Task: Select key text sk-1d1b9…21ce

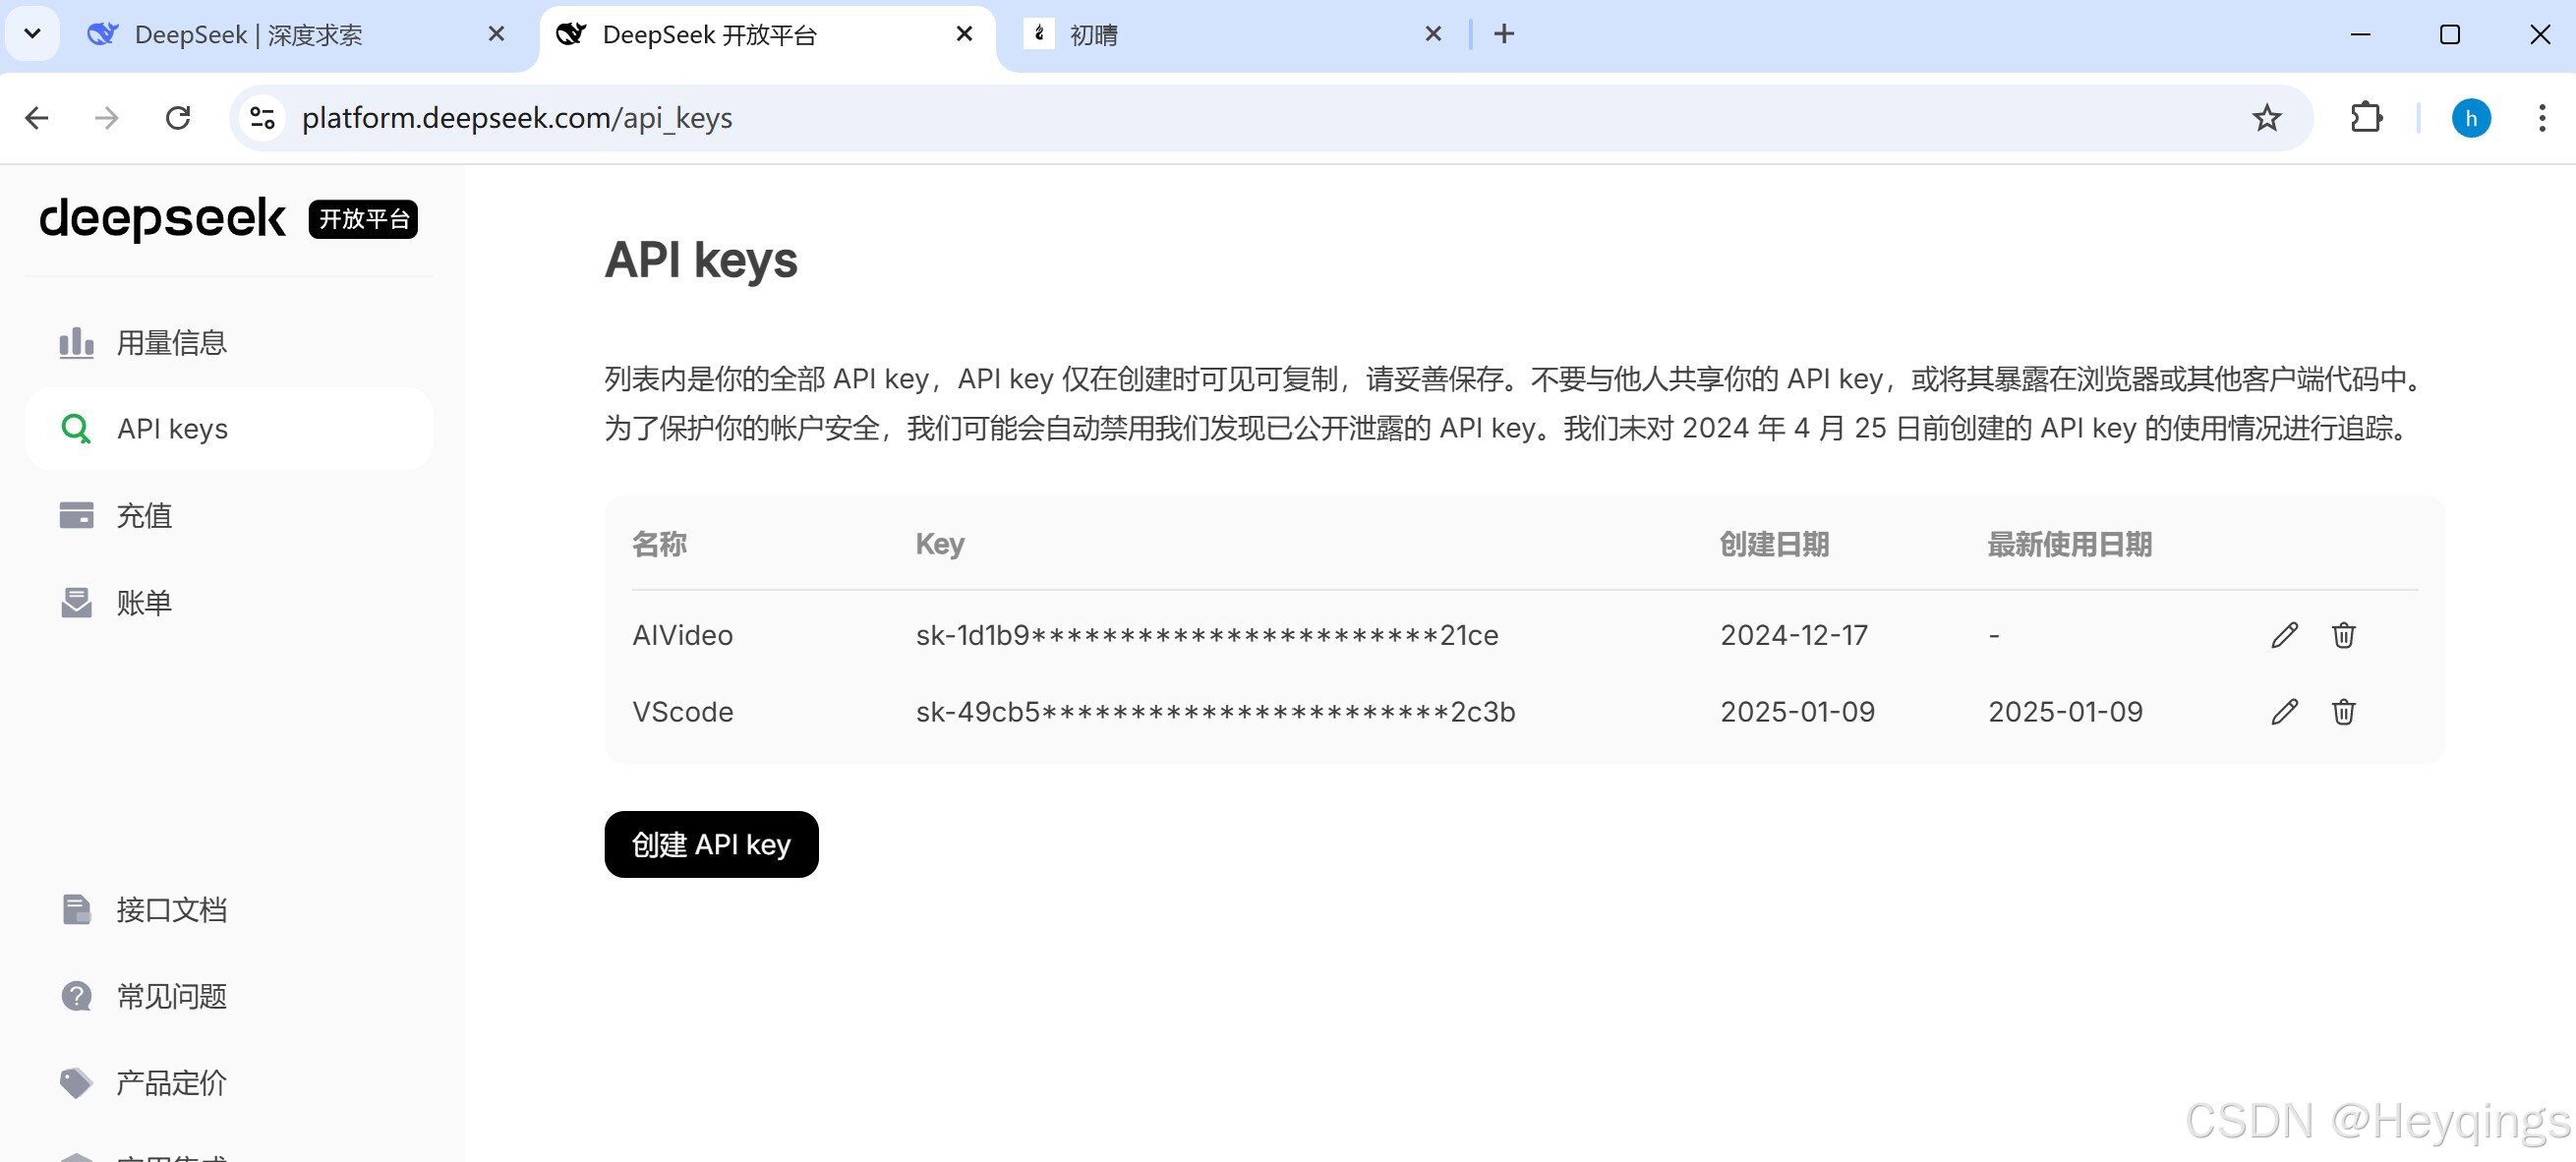Action: 1207,635
